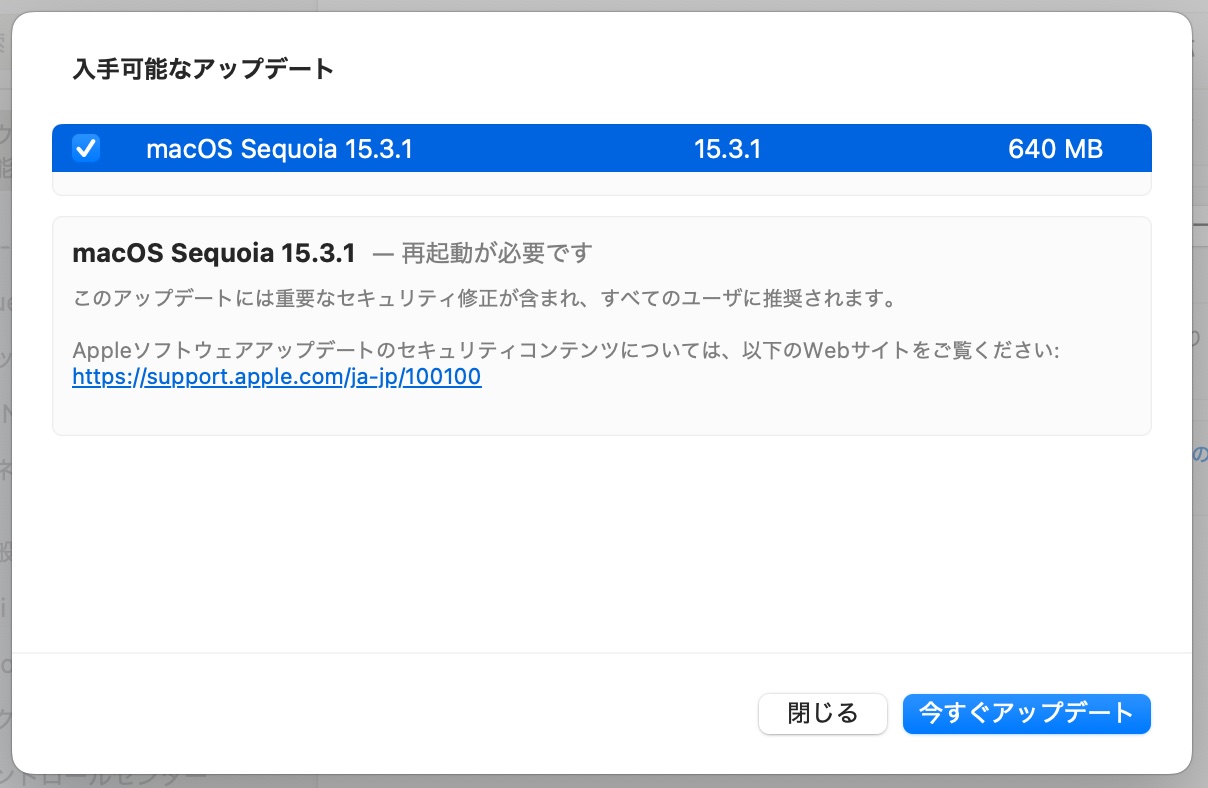Click the 再起動が必要です notice text
The image size is (1208, 788).
pos(497,253)
